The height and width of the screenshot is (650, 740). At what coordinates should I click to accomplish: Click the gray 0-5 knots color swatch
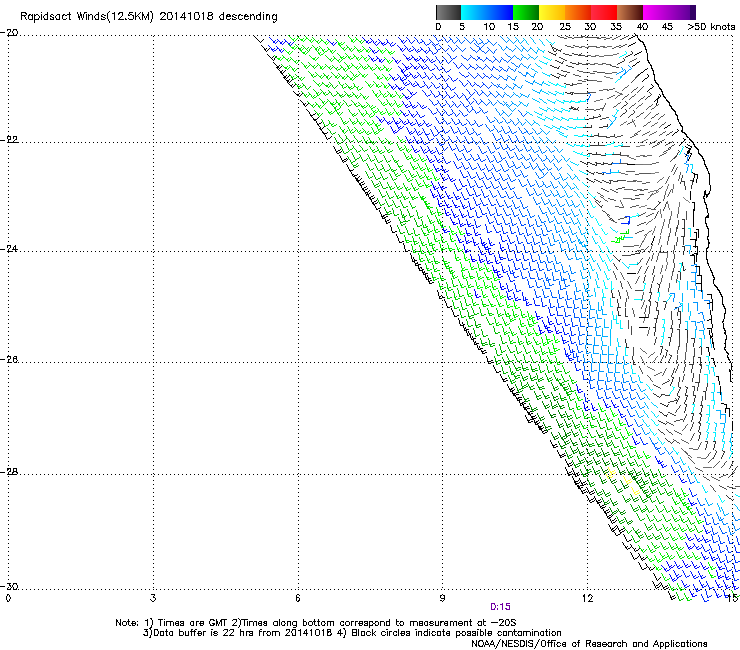point(448,12)
